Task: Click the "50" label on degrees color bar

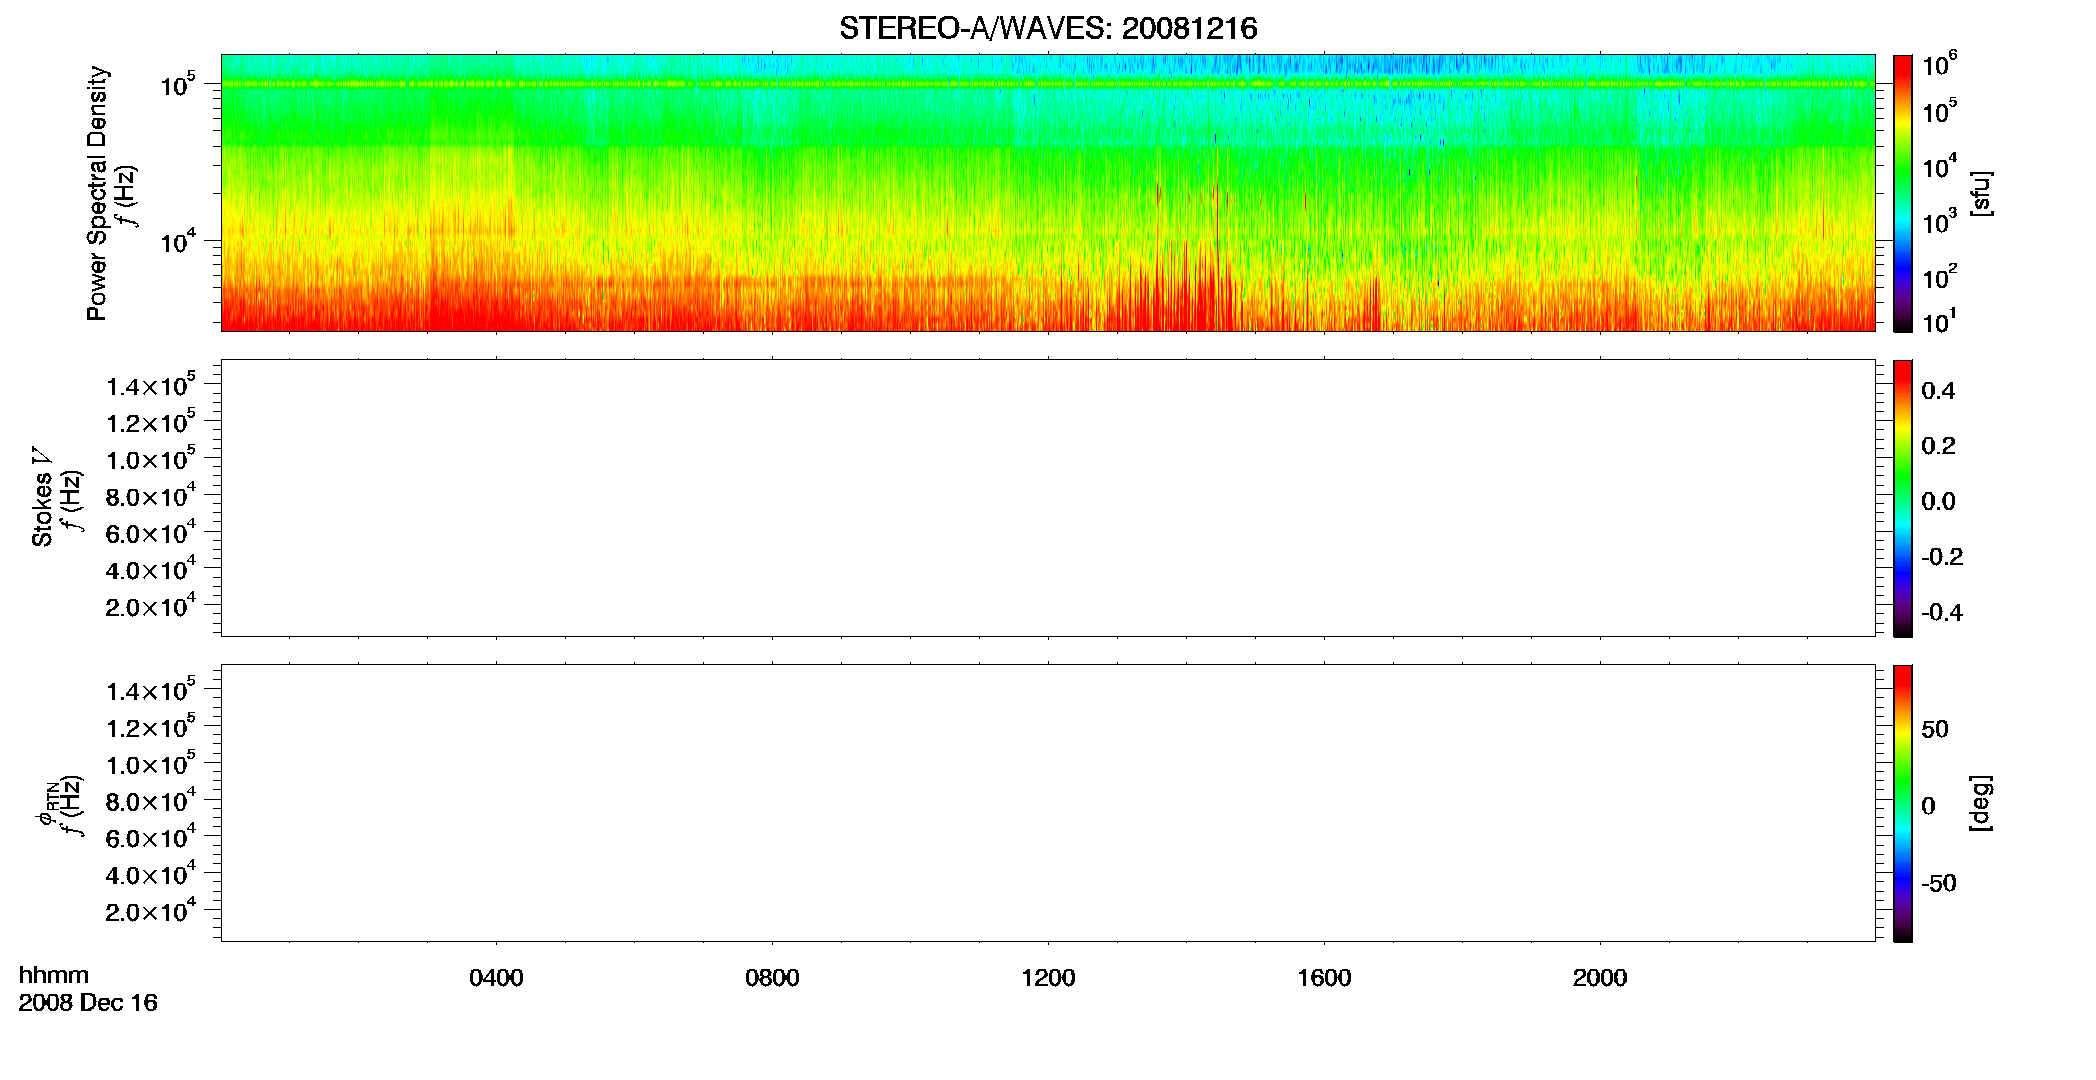Action: pyautogui.click(x=1935, y=729)
